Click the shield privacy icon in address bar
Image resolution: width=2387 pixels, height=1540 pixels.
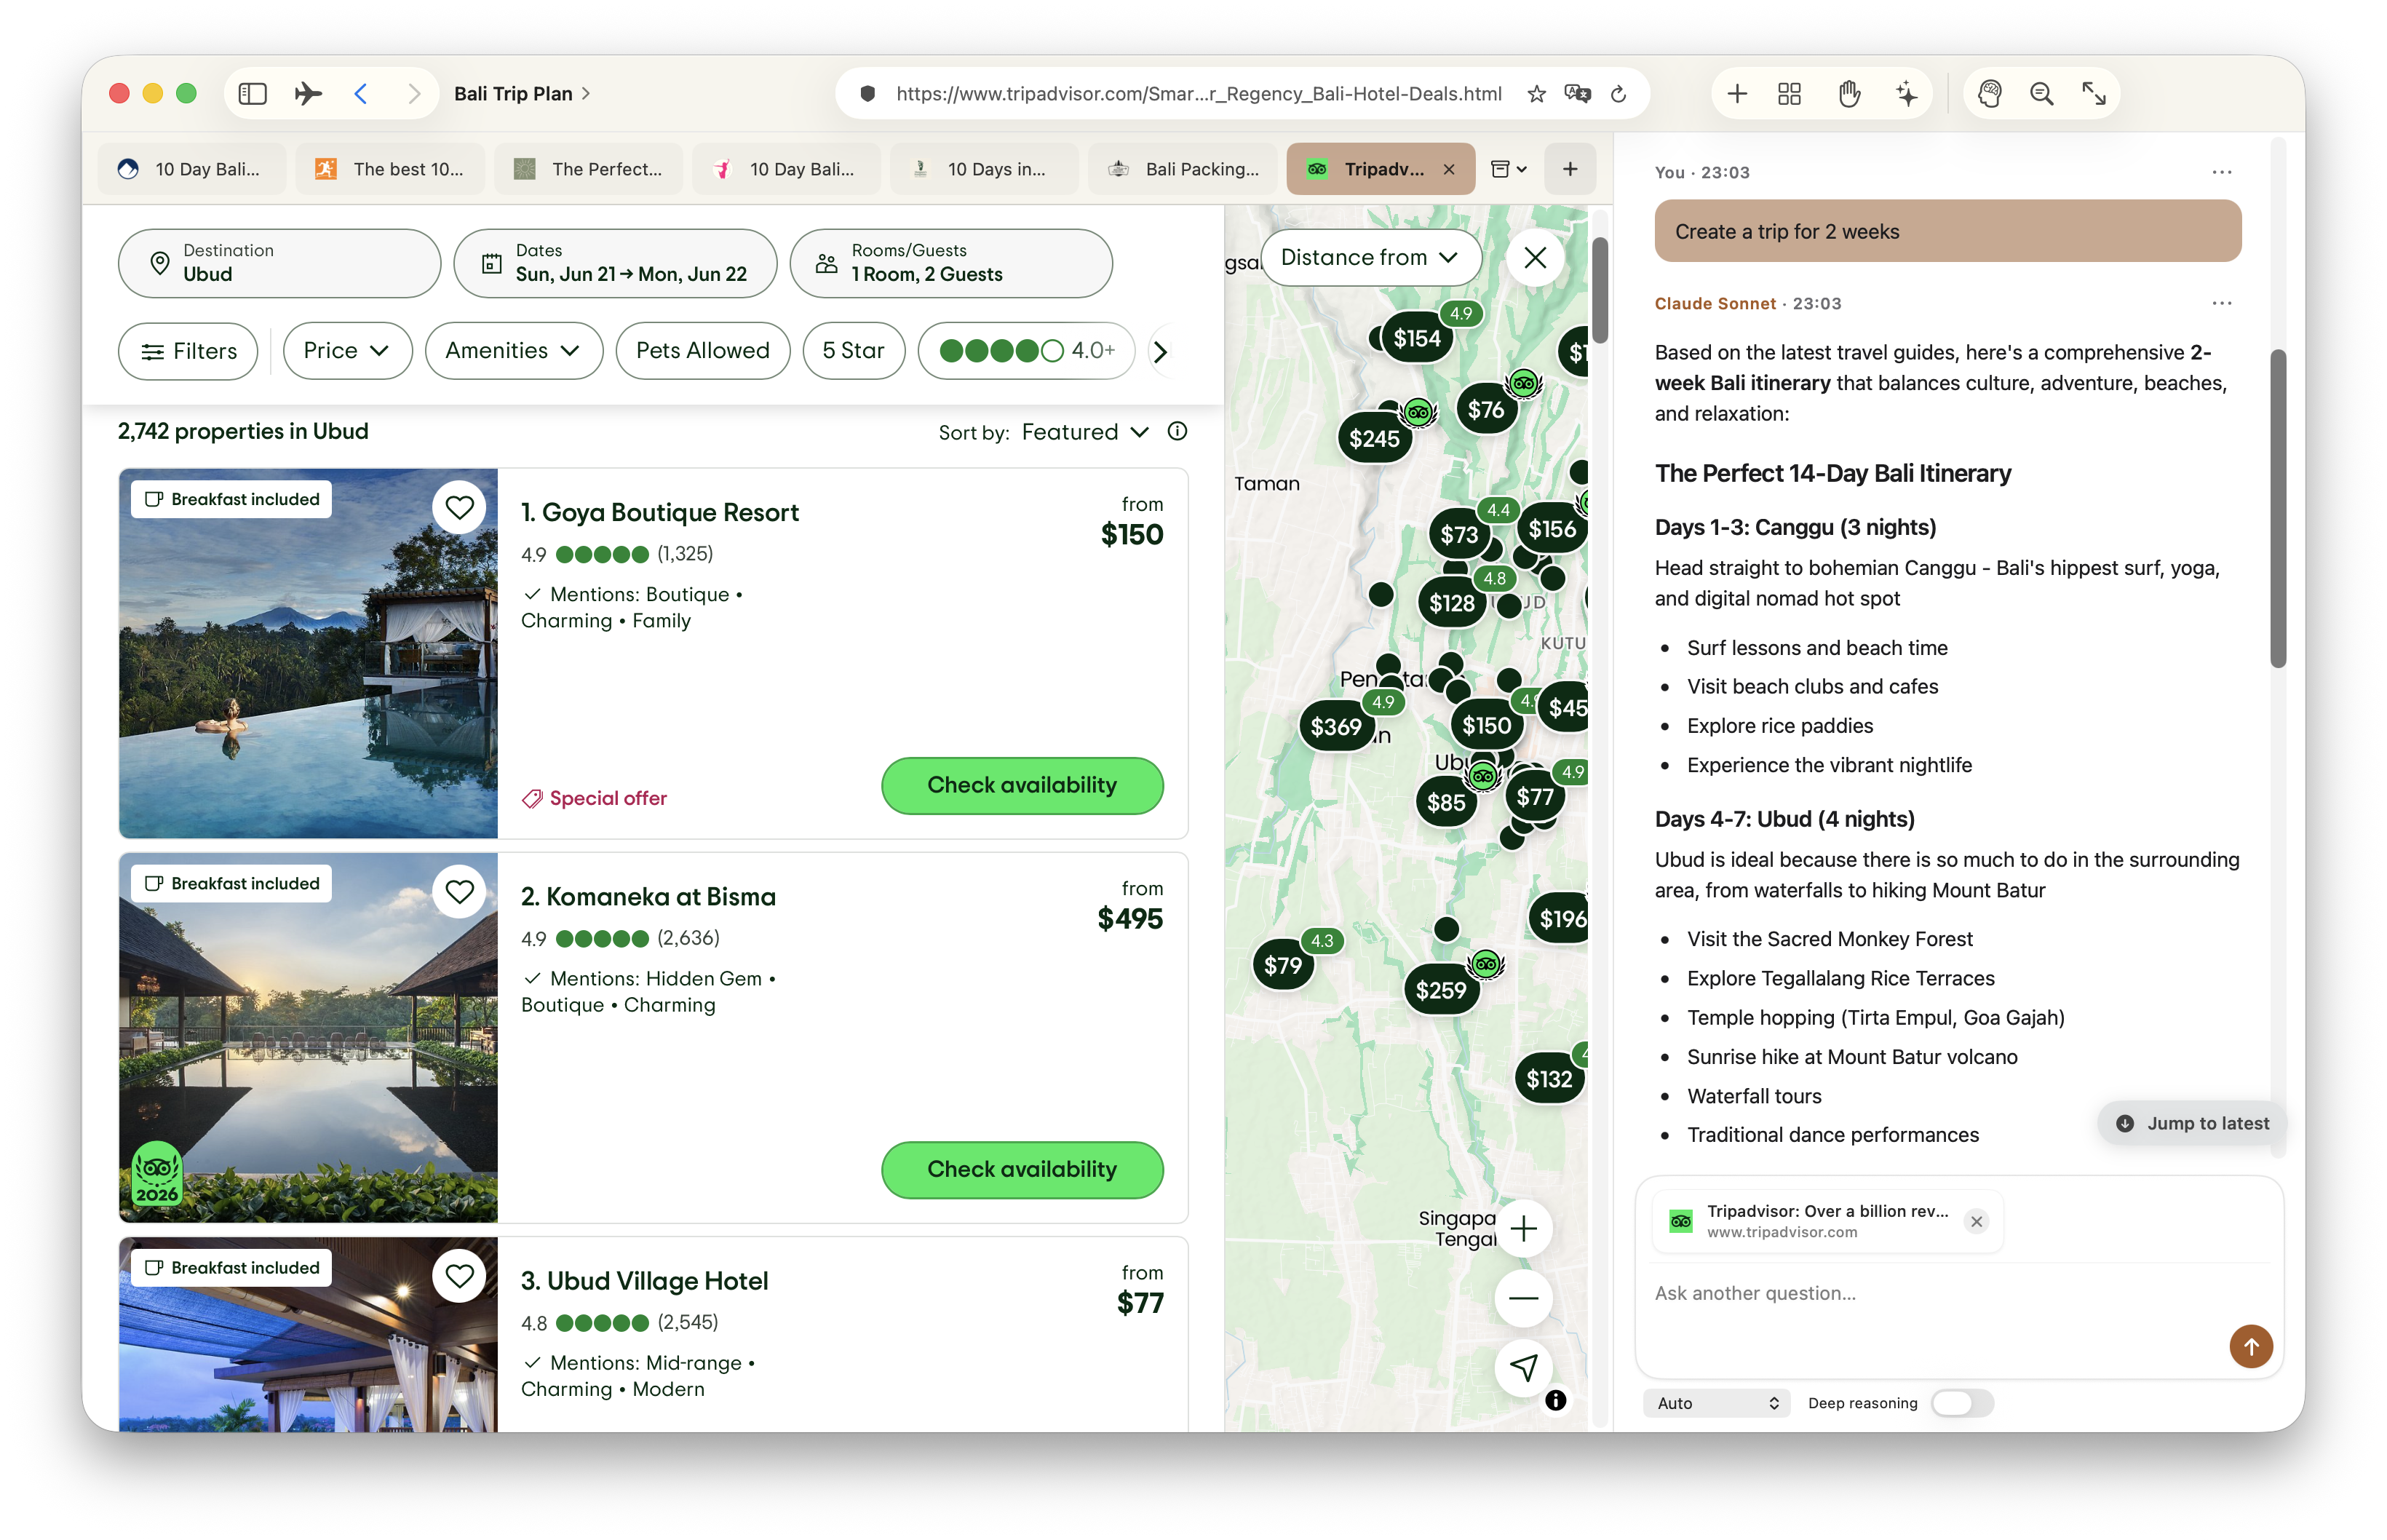point(867,94)
